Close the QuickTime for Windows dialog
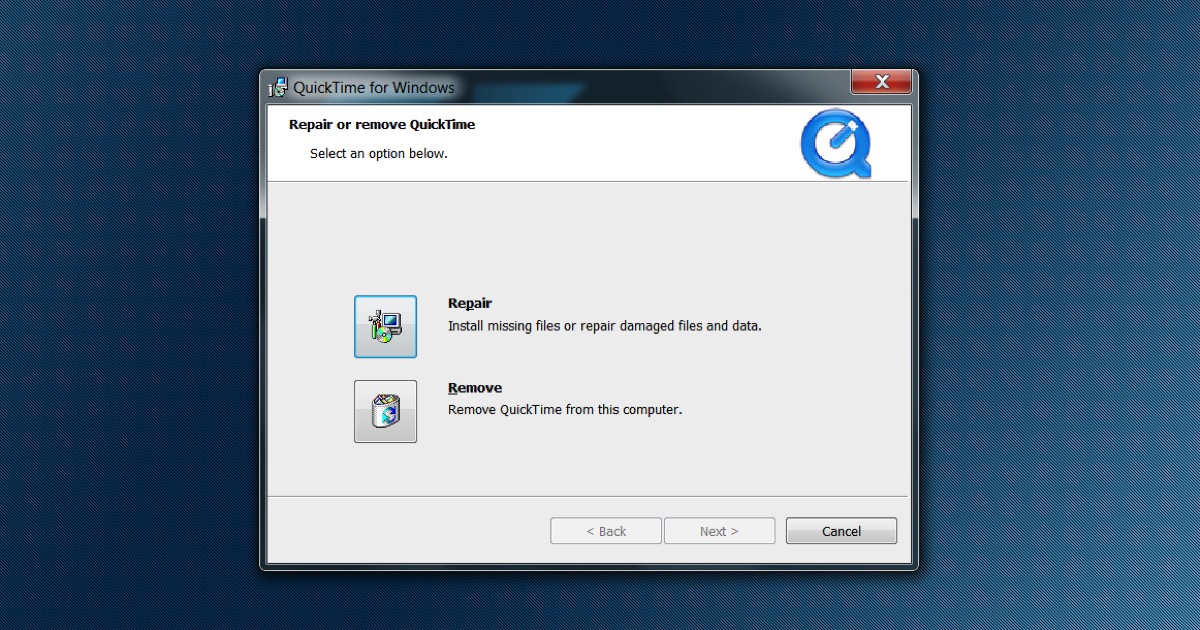This screenshot has width=1200, height=630. click(x=881, y=82)
